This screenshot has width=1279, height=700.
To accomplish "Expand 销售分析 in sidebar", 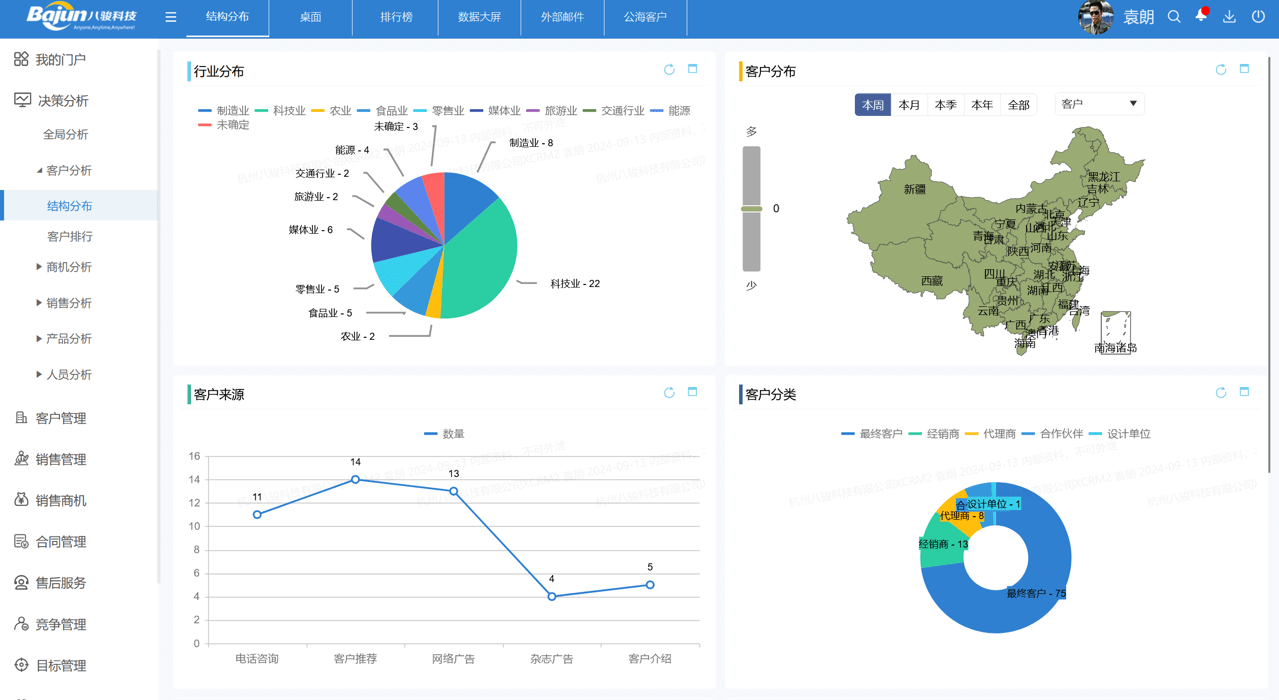I will point(68,303).
